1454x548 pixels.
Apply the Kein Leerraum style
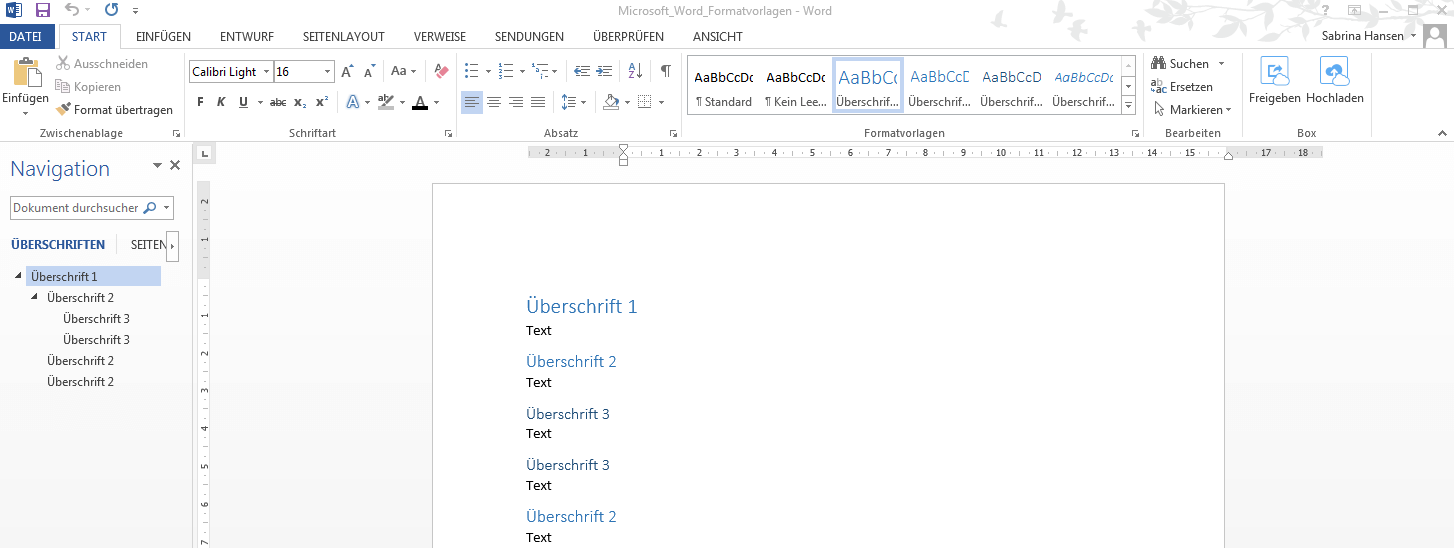(795, 87)
